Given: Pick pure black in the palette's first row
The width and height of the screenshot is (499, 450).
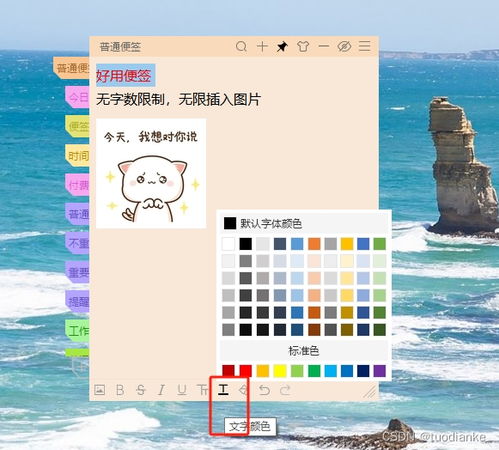Looking at the screenshot, I should pyautogui.click(x=245, y=244).
